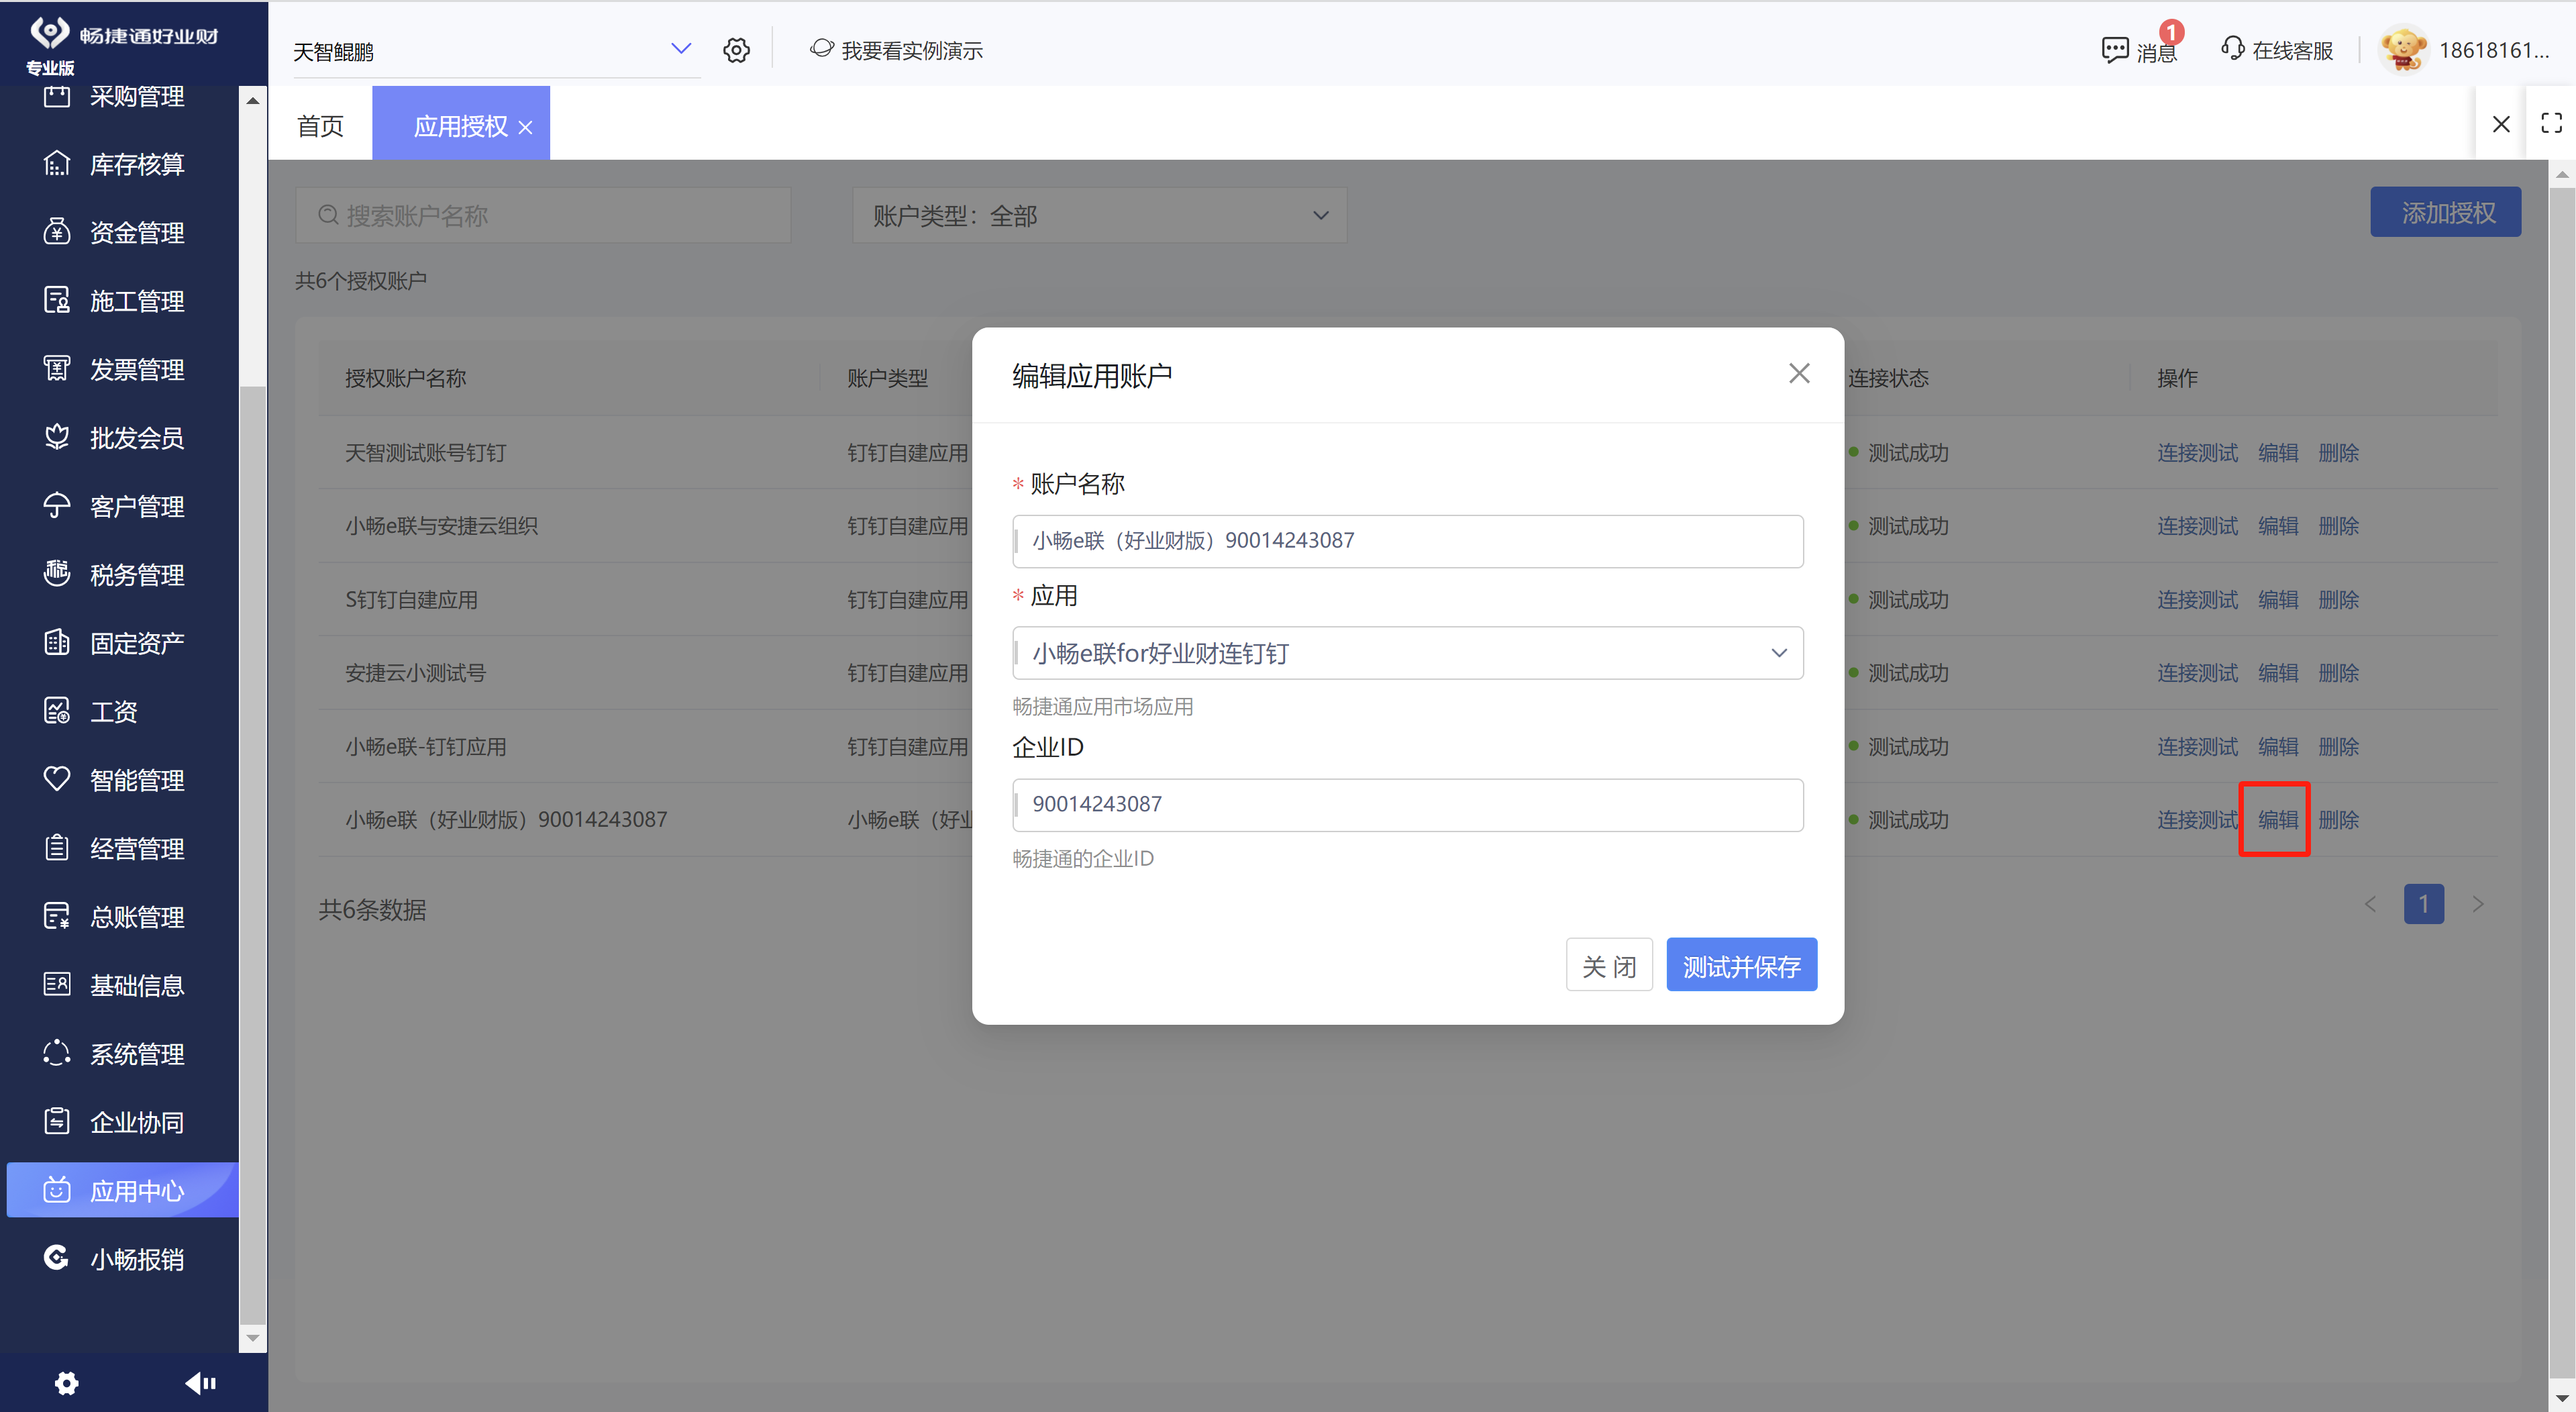Click 连接测试 for S钉钉自建应用
2576x1412 pixels.
(2197, 600)
